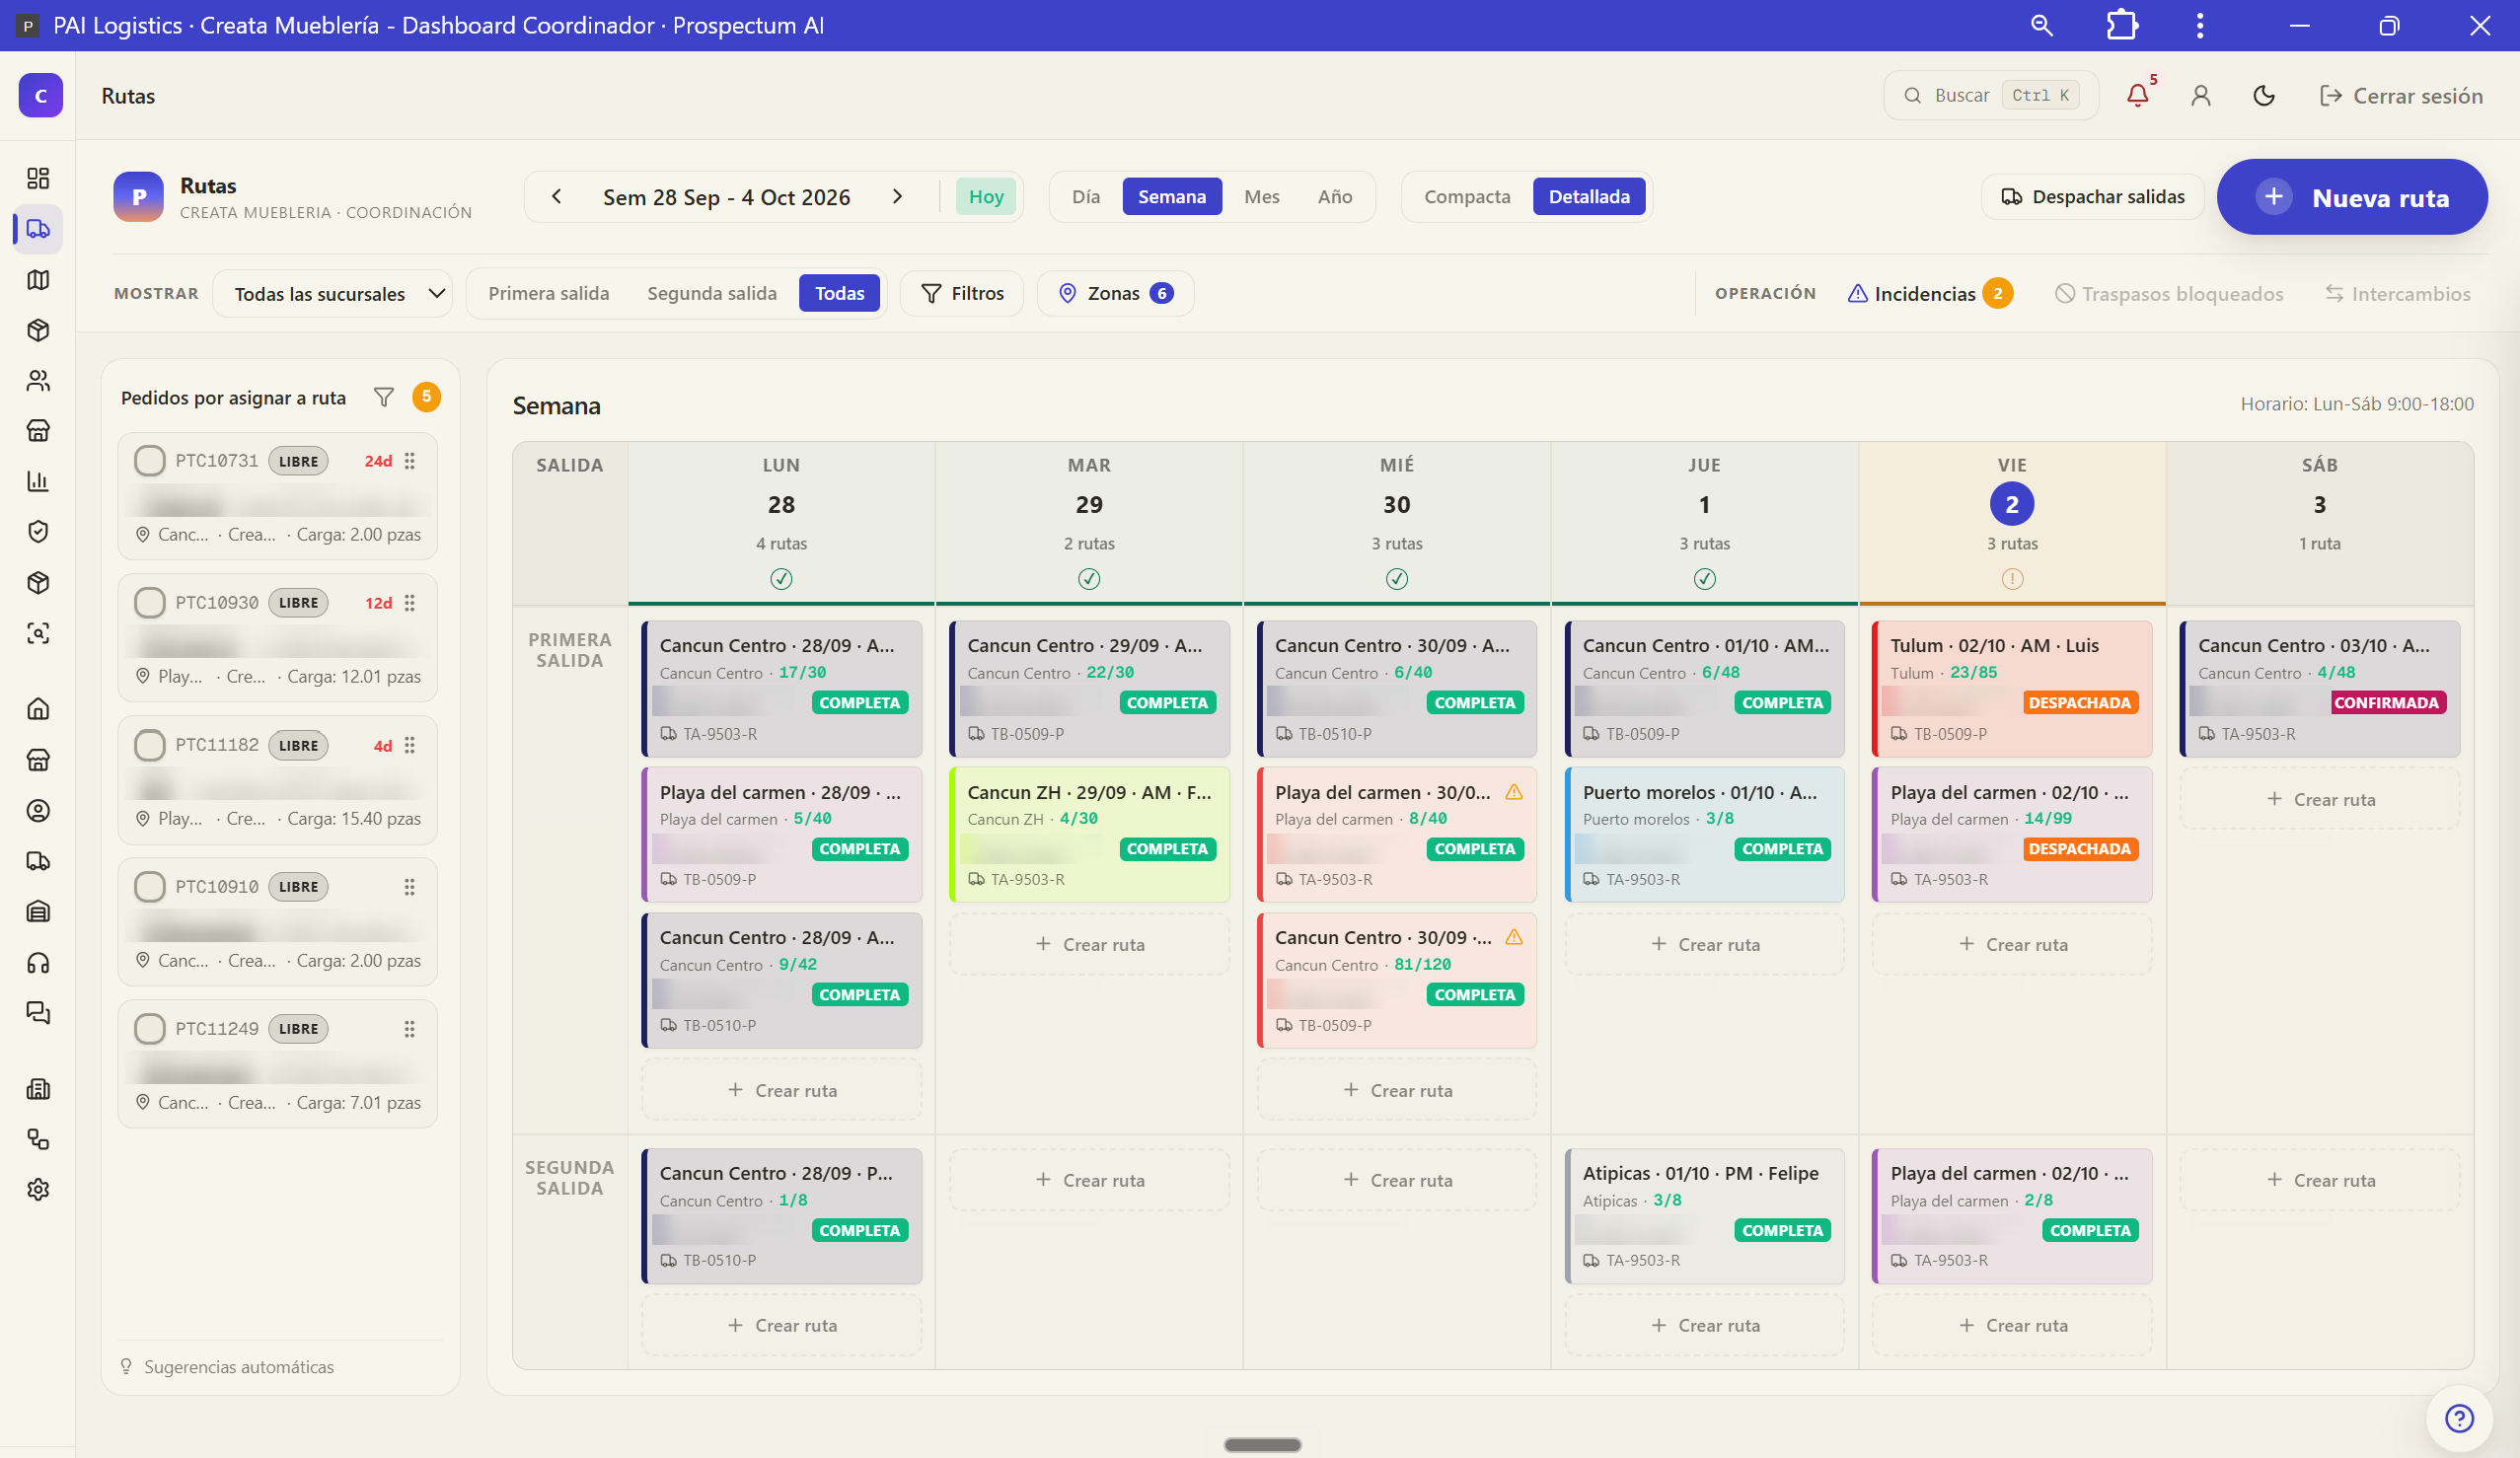
Task: Open the shield check sidebar icon
Action: [38, 531]
